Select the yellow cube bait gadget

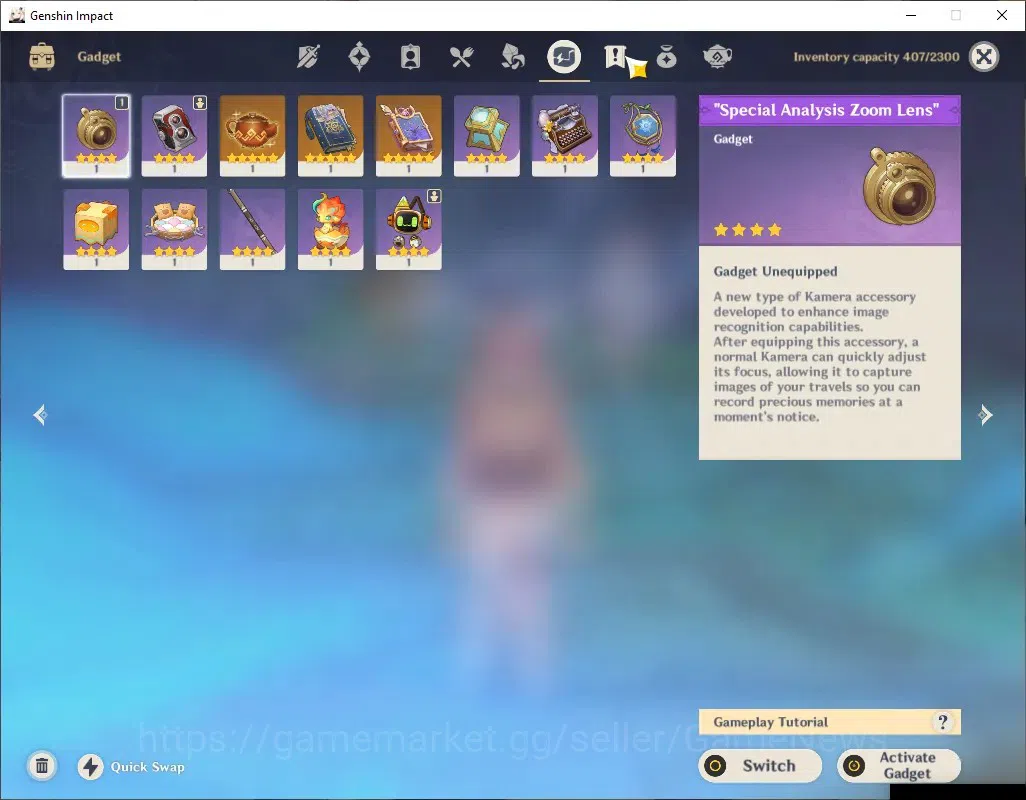(96, 229)
